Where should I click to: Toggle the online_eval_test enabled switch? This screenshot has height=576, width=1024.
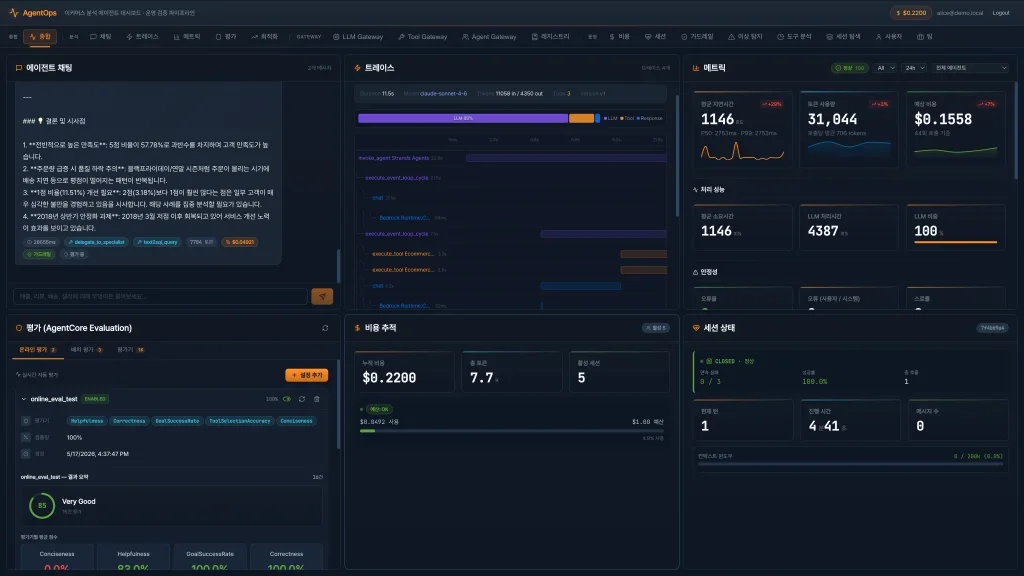[287, 399]
